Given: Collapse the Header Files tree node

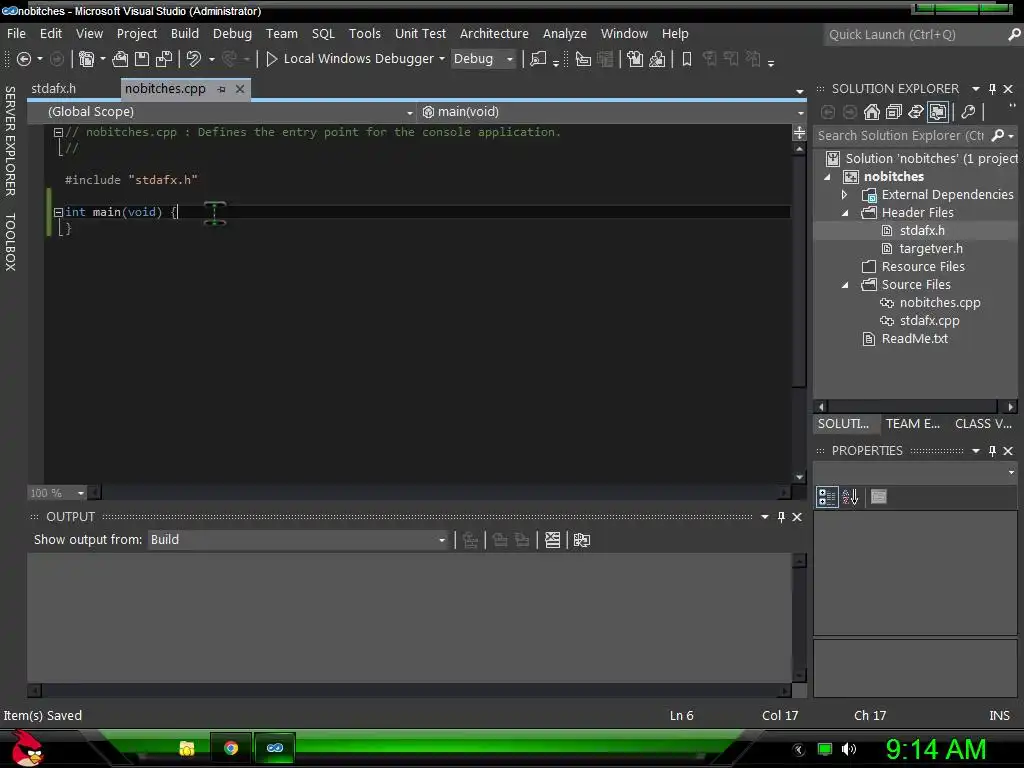Looking at the screenshot, I should pyautogui.click(x=844, y=213).
